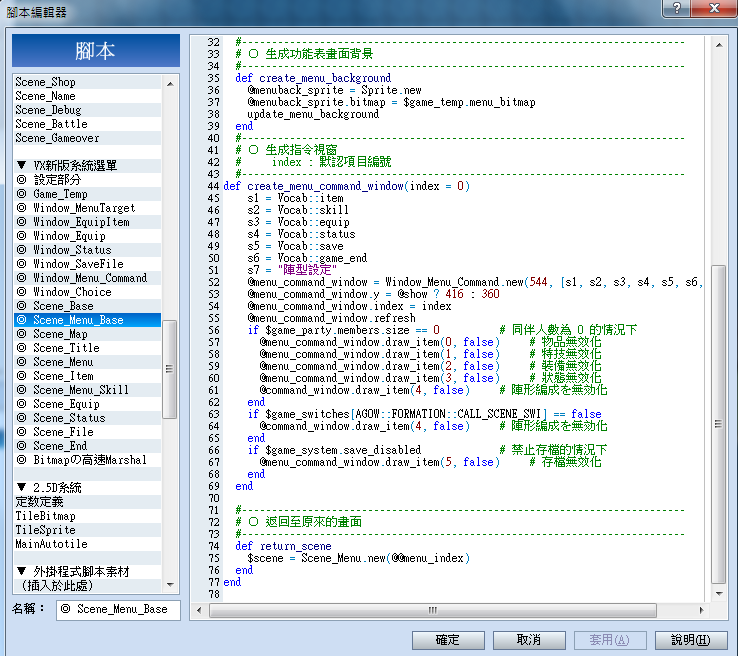Select the Bitmapの高速Marshal script entry
Screen dimensions: 738x656
[x=88, y=460]
